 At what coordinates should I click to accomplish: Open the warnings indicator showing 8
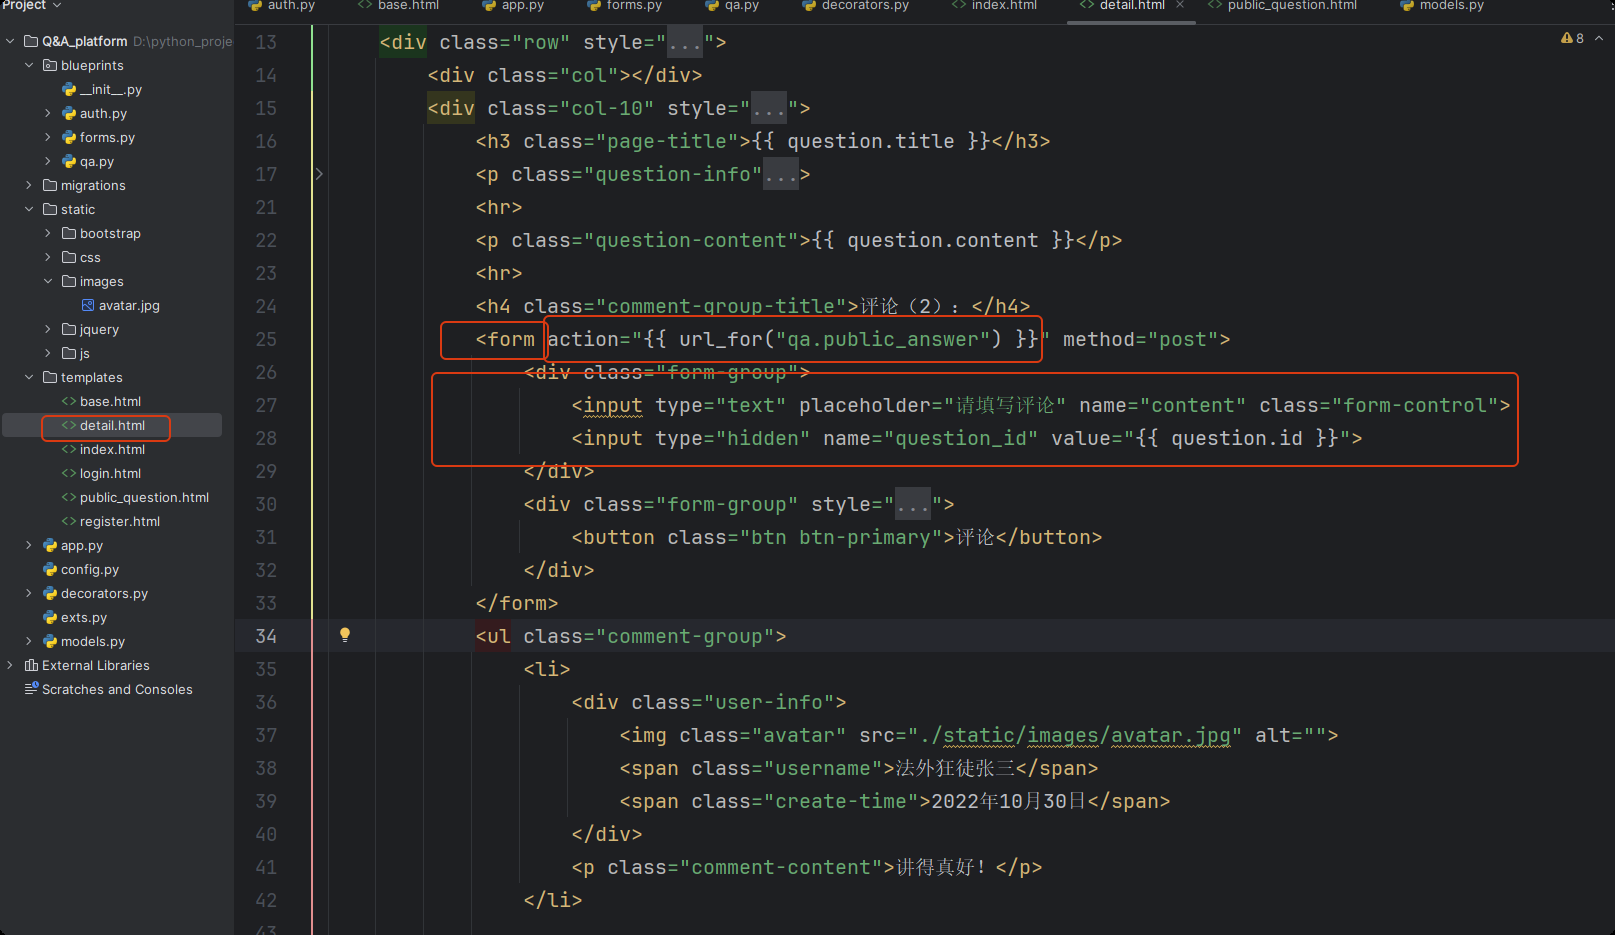pos(1572,38)
